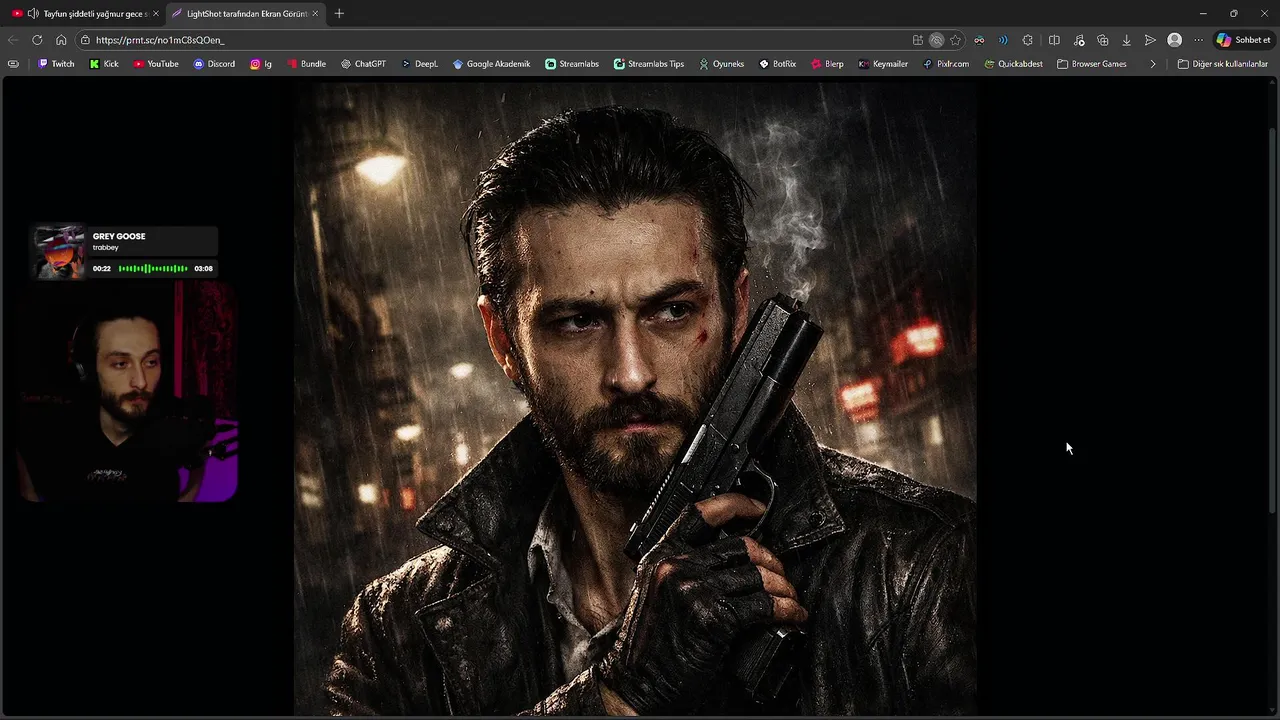Click the back navigation arrow
1280x720 pixels.
13,40
